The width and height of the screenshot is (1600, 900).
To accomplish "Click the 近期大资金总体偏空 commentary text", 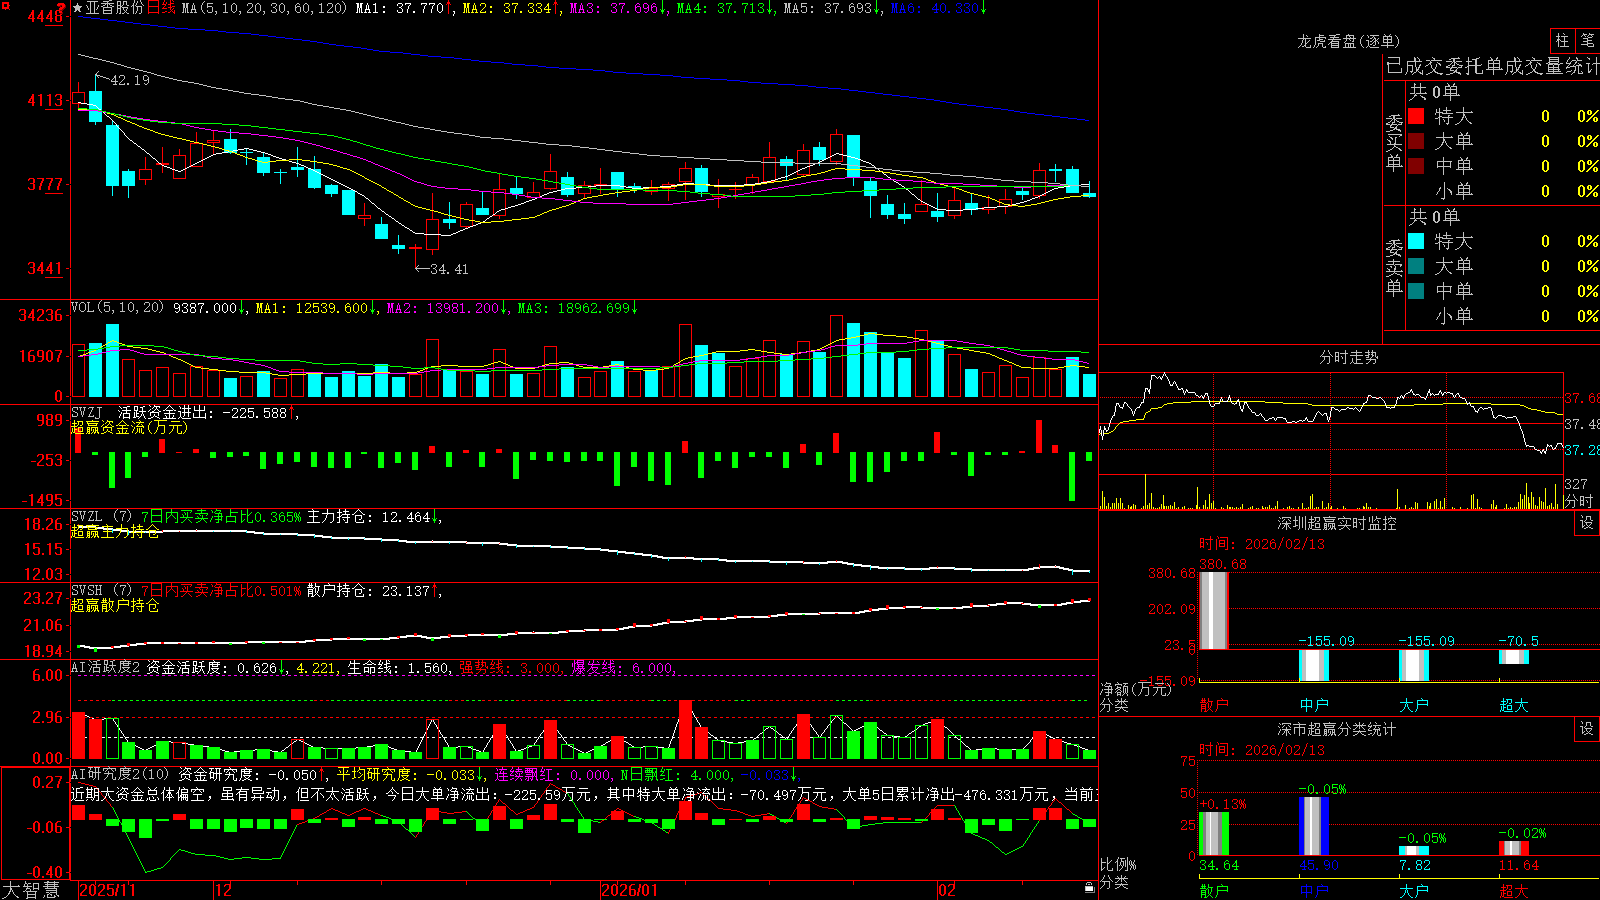I will (x=584, y=794).
